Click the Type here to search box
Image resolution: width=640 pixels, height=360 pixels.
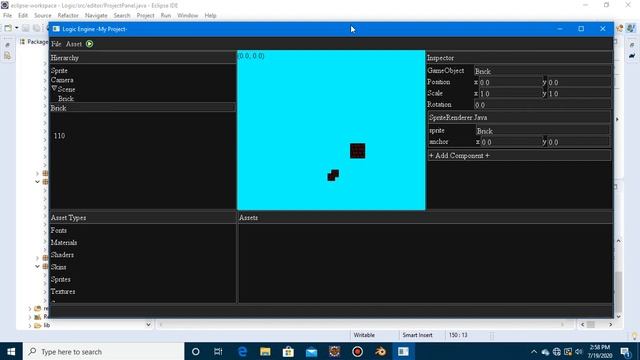click(103, 351)
